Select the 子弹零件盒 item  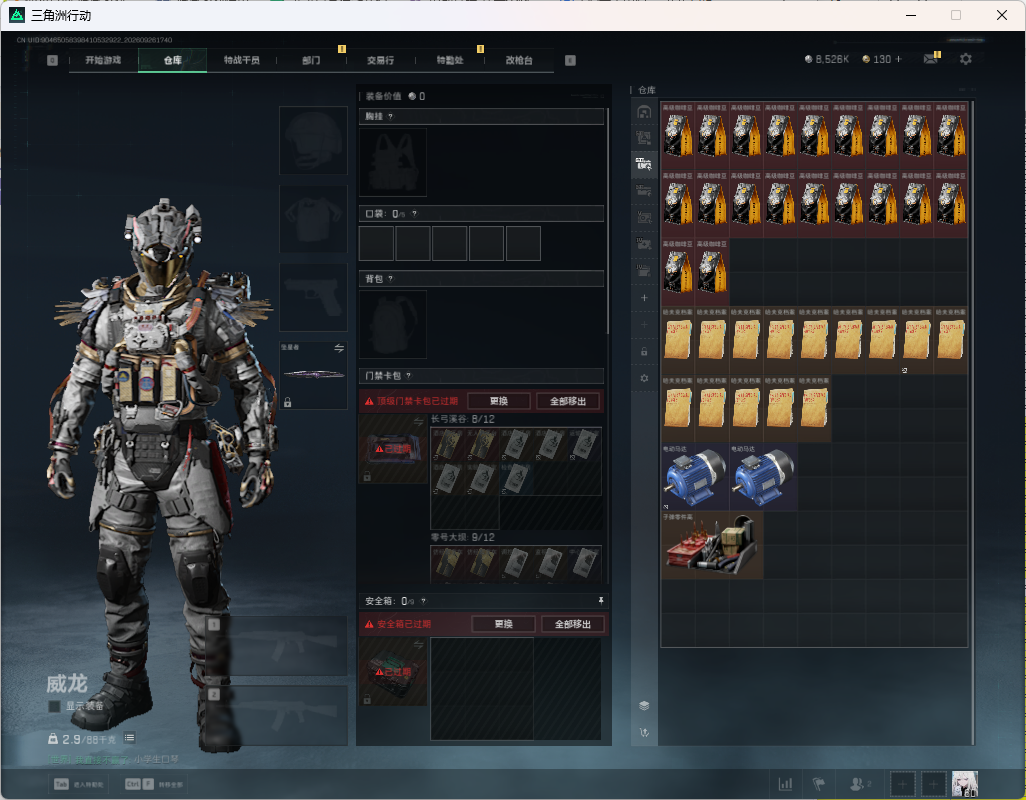point(712,545)
